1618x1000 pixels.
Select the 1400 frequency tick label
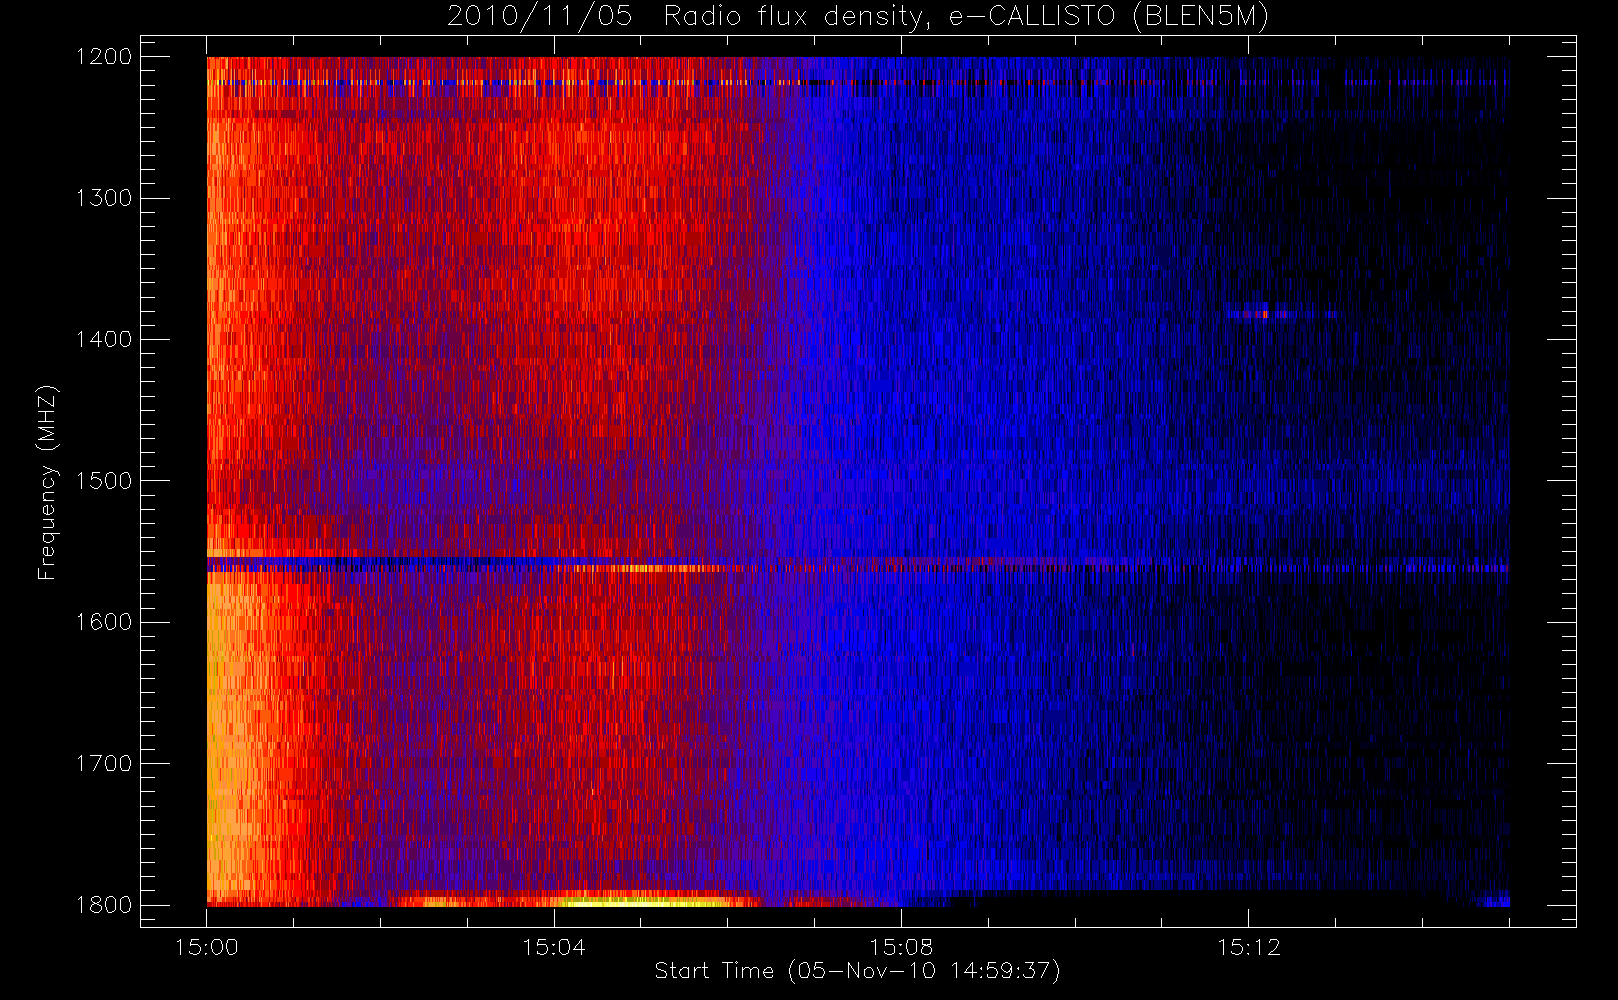coord(104,339)
